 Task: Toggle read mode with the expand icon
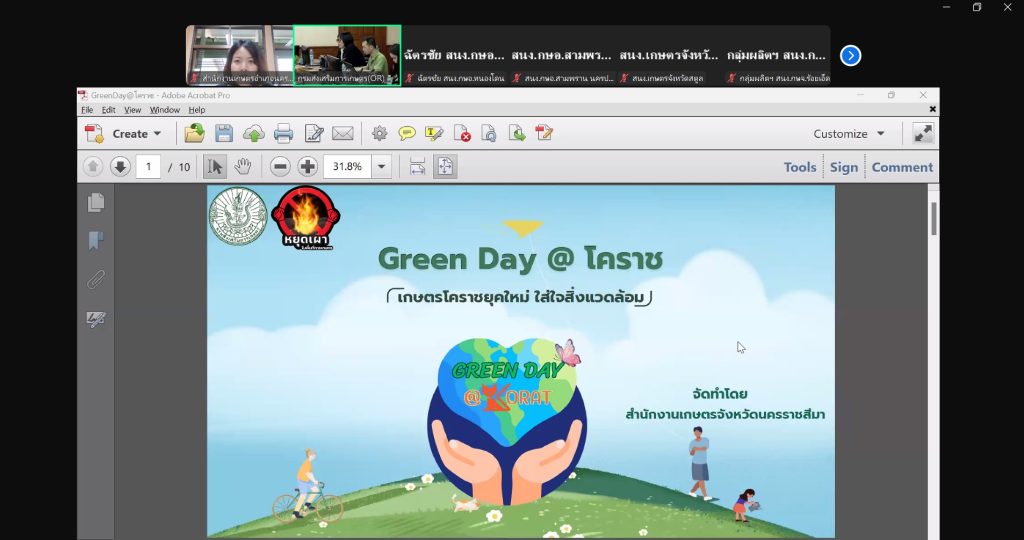923,133
